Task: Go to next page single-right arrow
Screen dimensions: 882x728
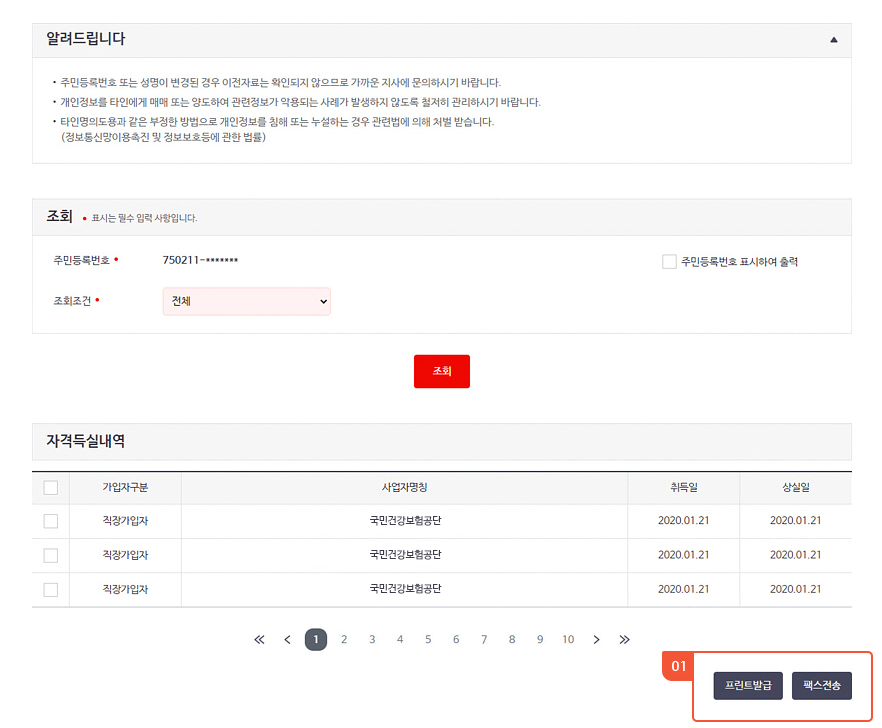Action: click(x=596, y=640)
